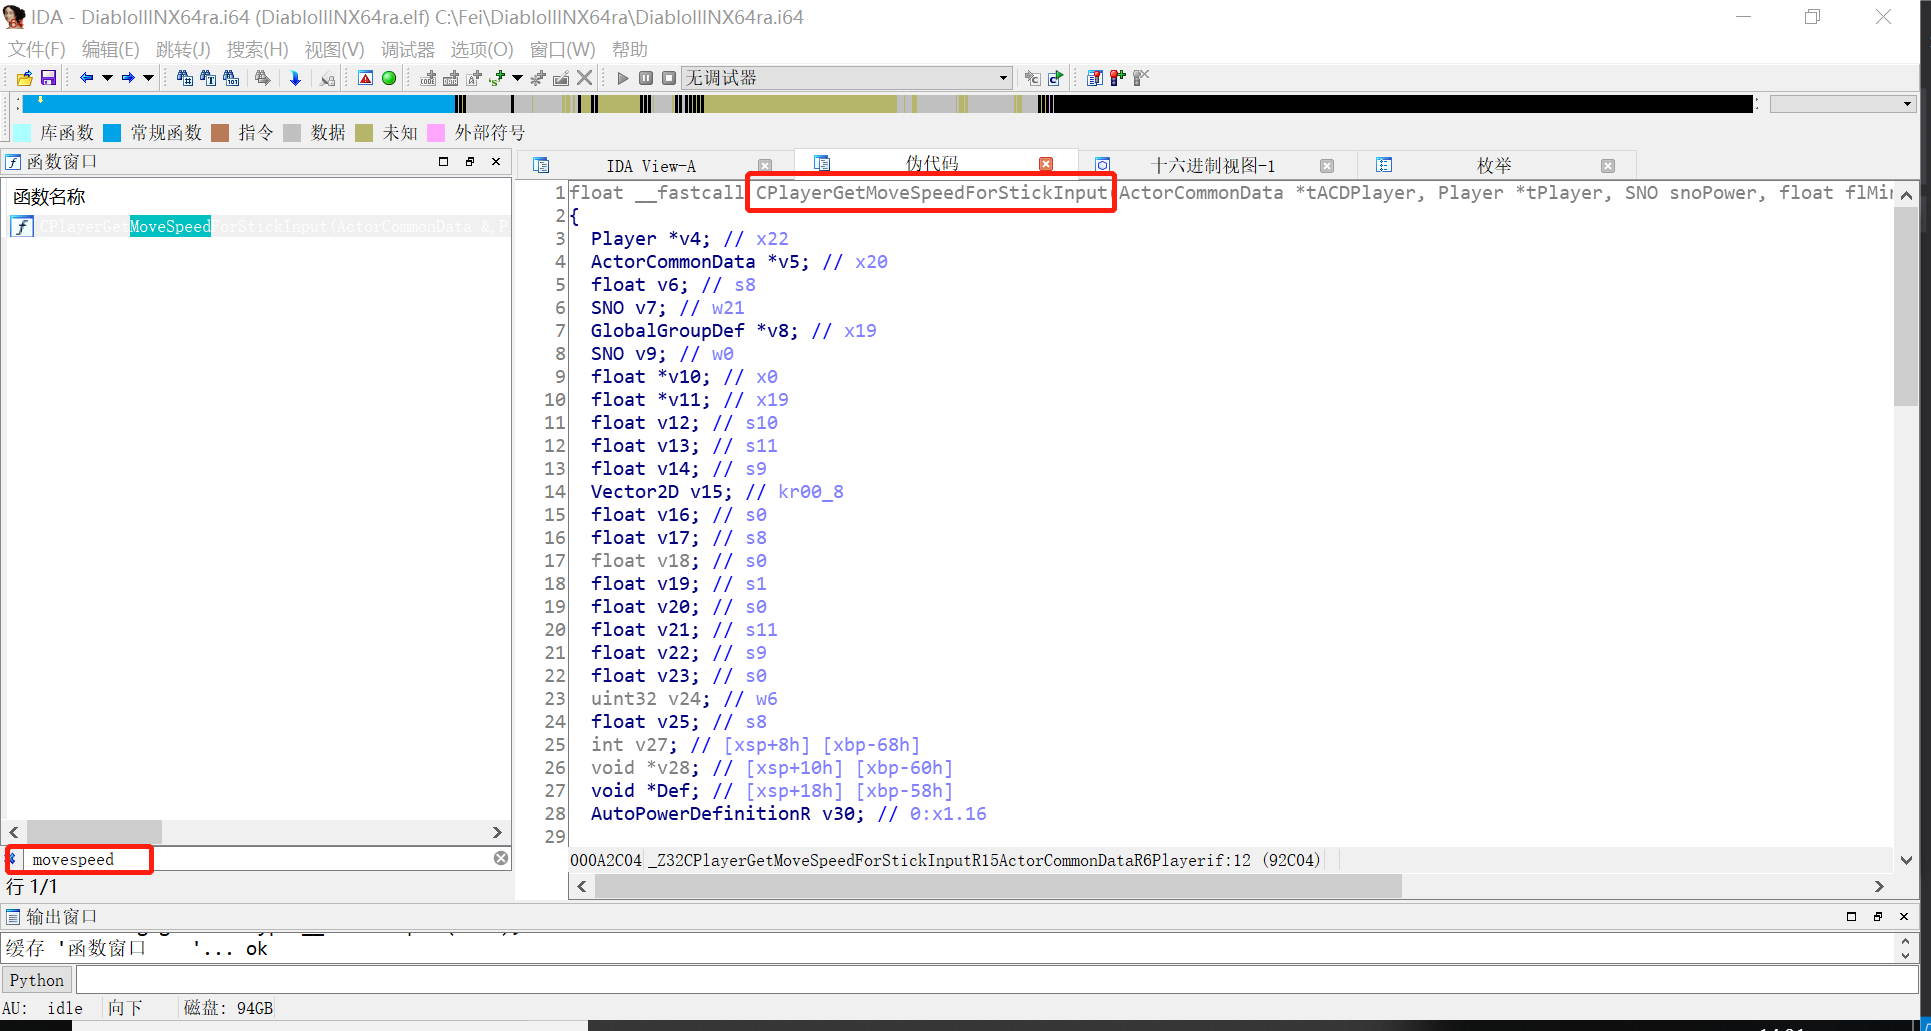Close the 函数窗口 panel
Screen dimensions: 1931x1031
click(x=496, y=161)
